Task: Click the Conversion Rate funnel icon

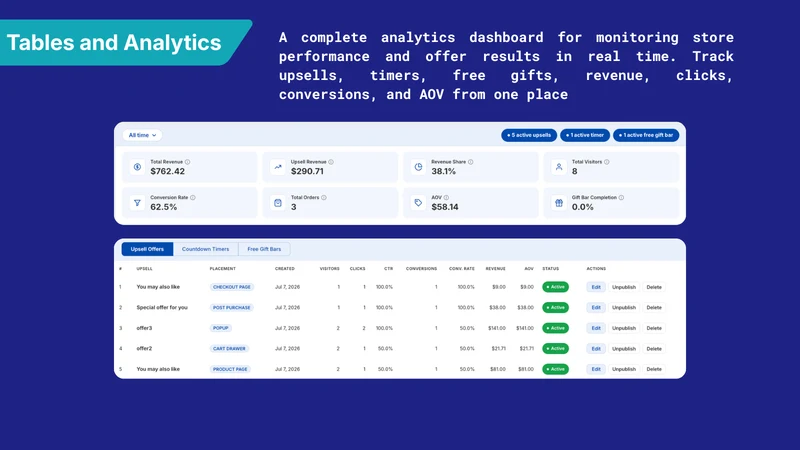Action: pos(137,203)
